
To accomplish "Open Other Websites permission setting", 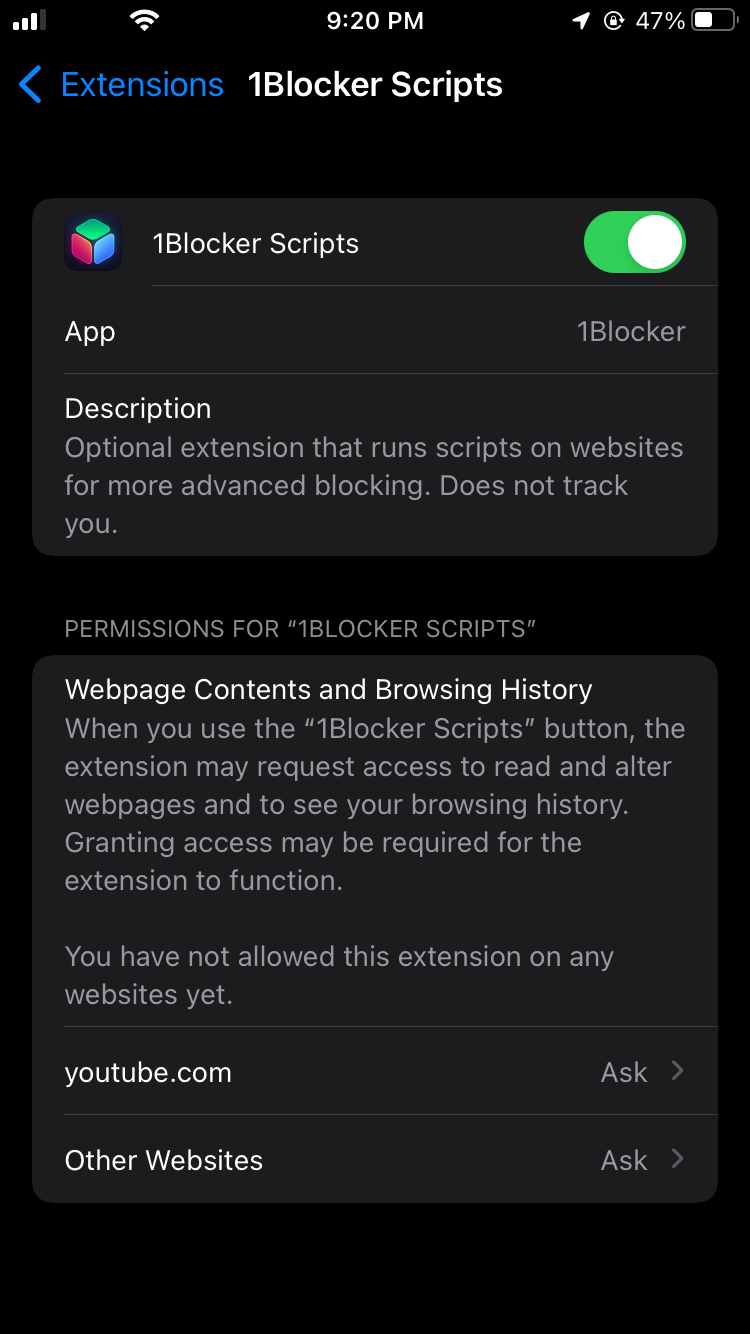I will pos(375,1160).
